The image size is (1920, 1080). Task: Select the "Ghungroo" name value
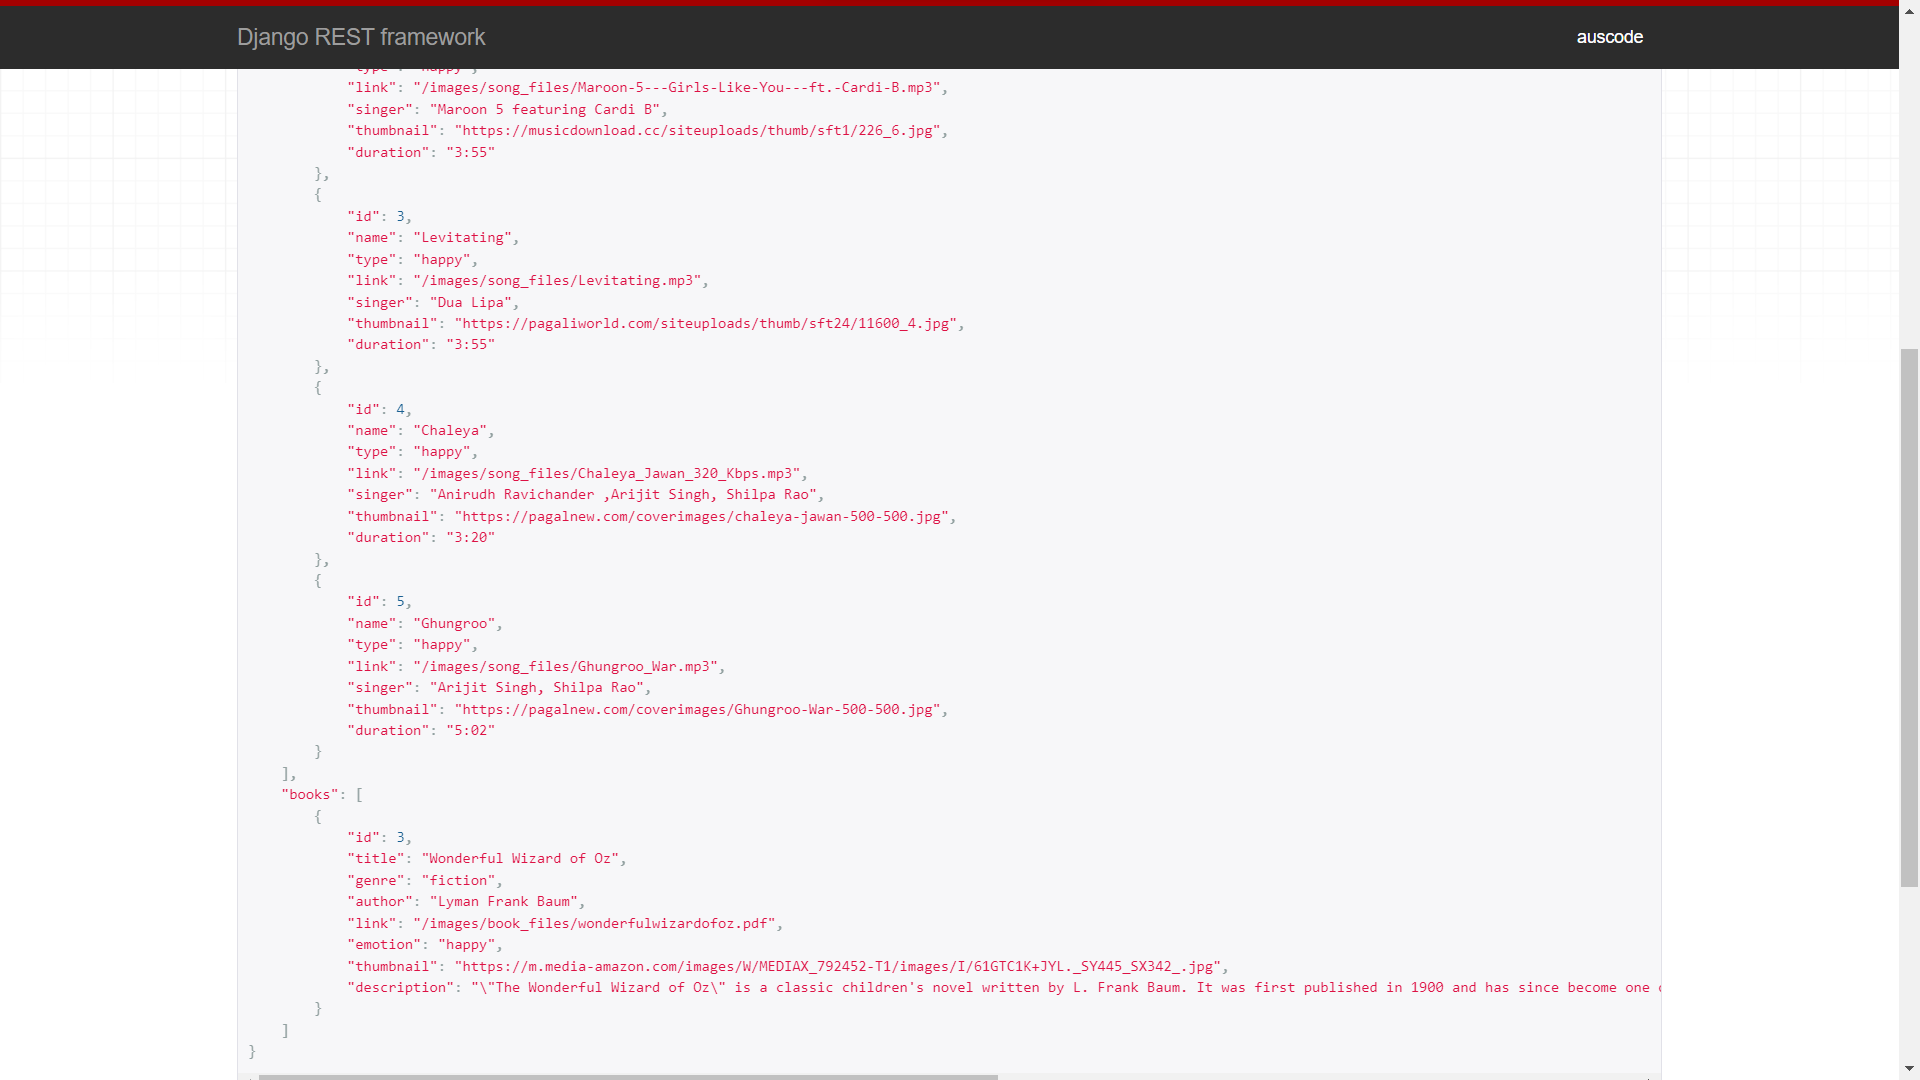(x=454, y=624)
